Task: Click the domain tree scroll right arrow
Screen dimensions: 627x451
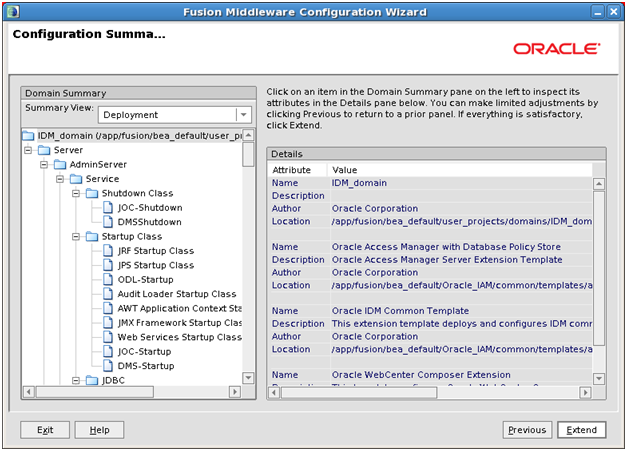Action: [235, 392]
